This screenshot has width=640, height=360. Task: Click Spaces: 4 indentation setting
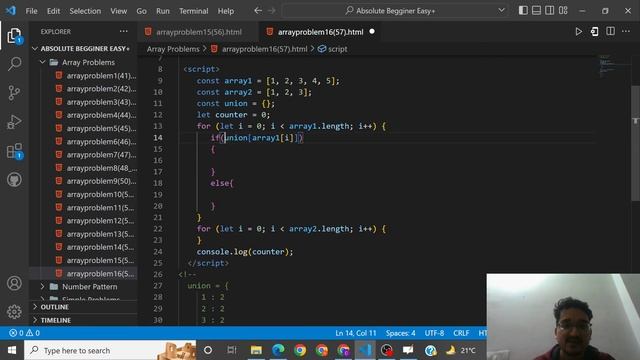400,333
